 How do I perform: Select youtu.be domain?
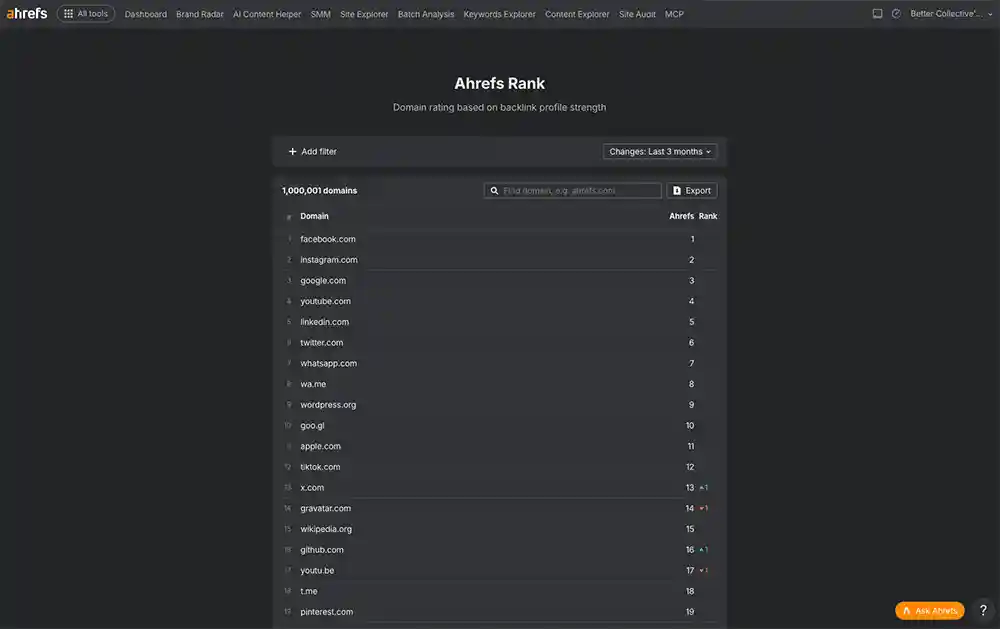[x=317, y=570]
